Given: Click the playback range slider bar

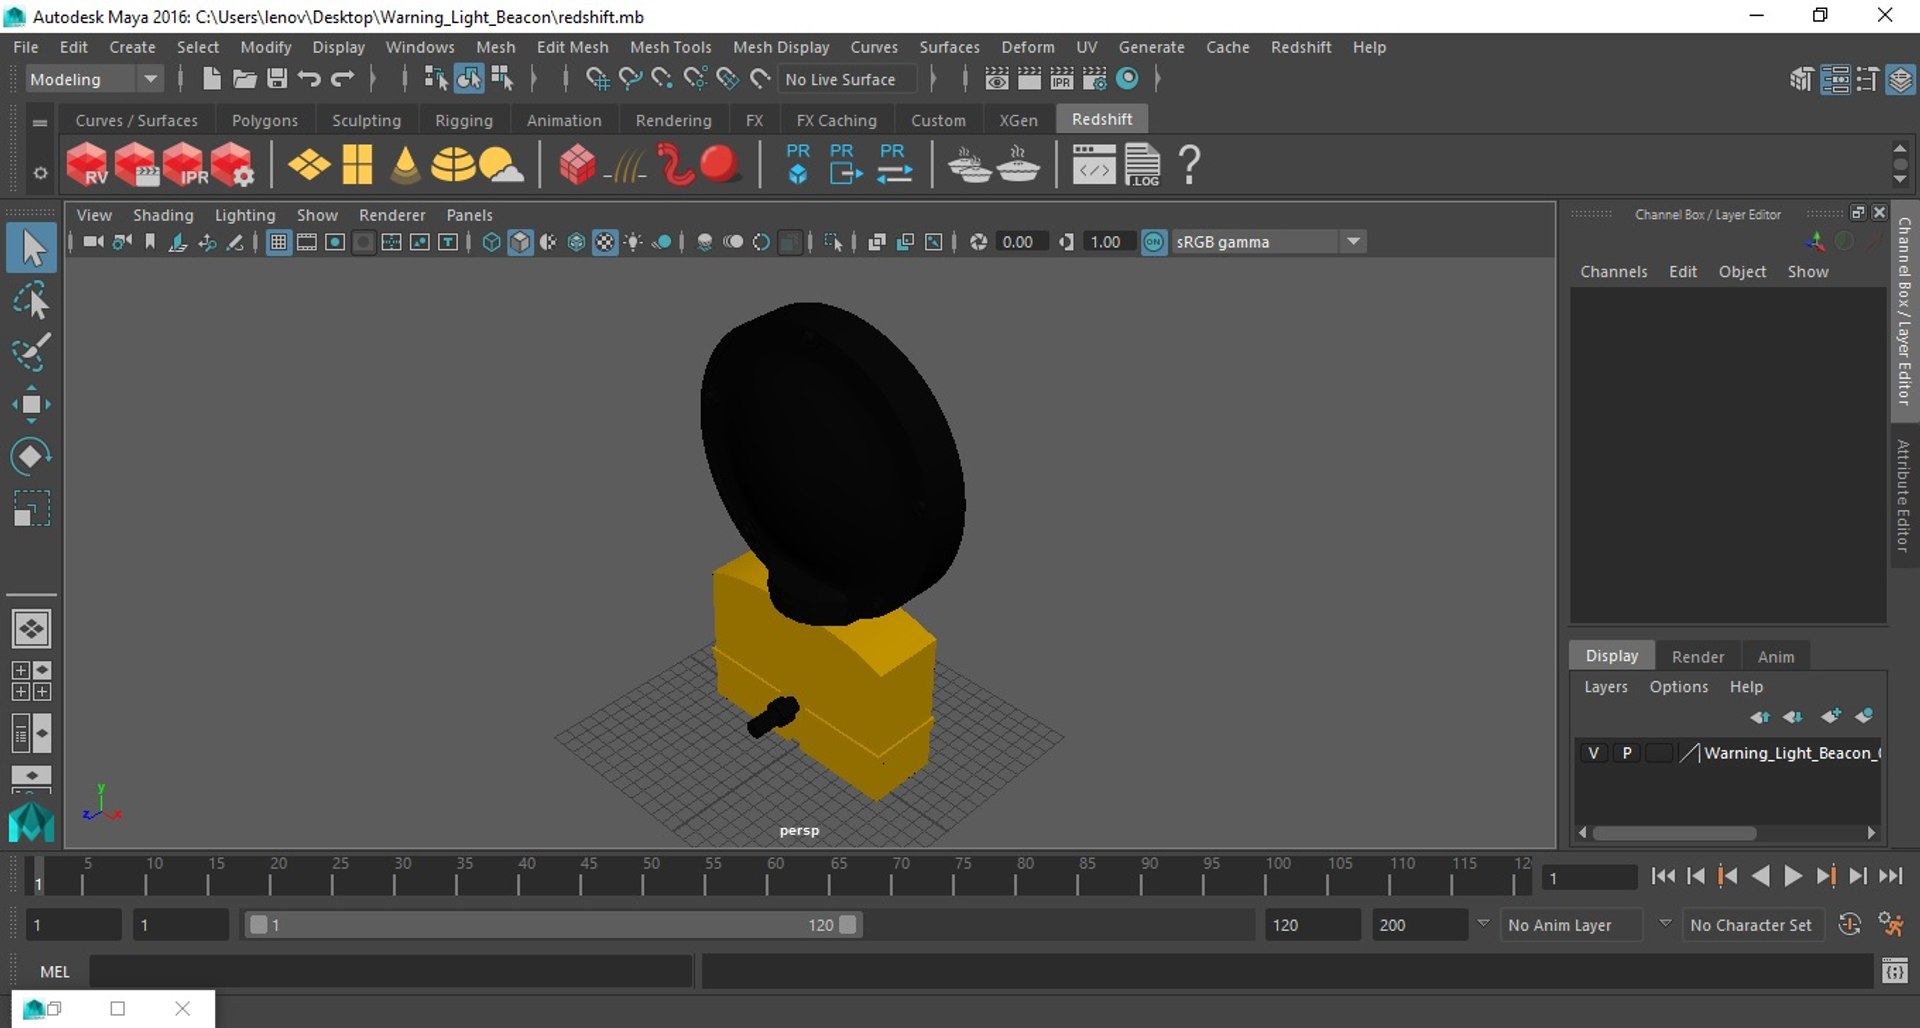Looking at the screenshot, I should (553, 925).
